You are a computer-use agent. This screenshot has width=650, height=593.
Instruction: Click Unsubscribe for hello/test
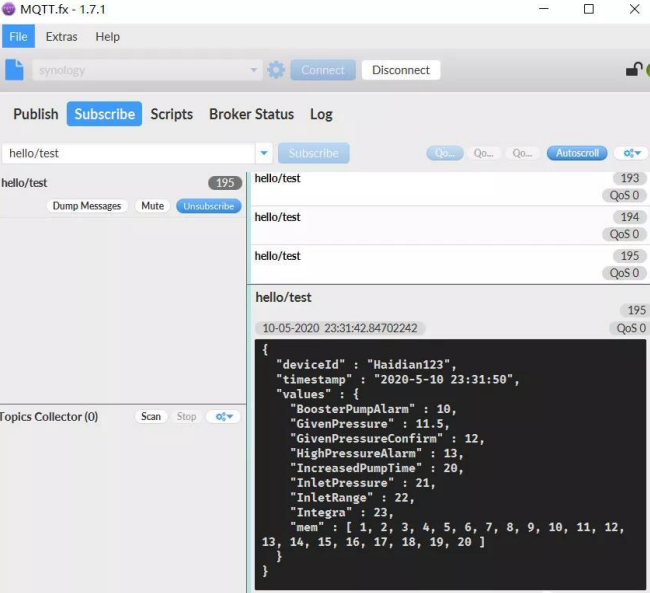[208, 206]
